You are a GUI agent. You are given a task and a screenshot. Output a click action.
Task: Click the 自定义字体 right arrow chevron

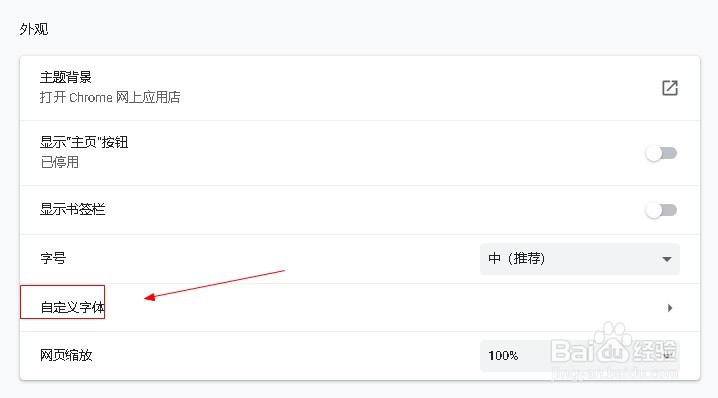coord(670,308)
